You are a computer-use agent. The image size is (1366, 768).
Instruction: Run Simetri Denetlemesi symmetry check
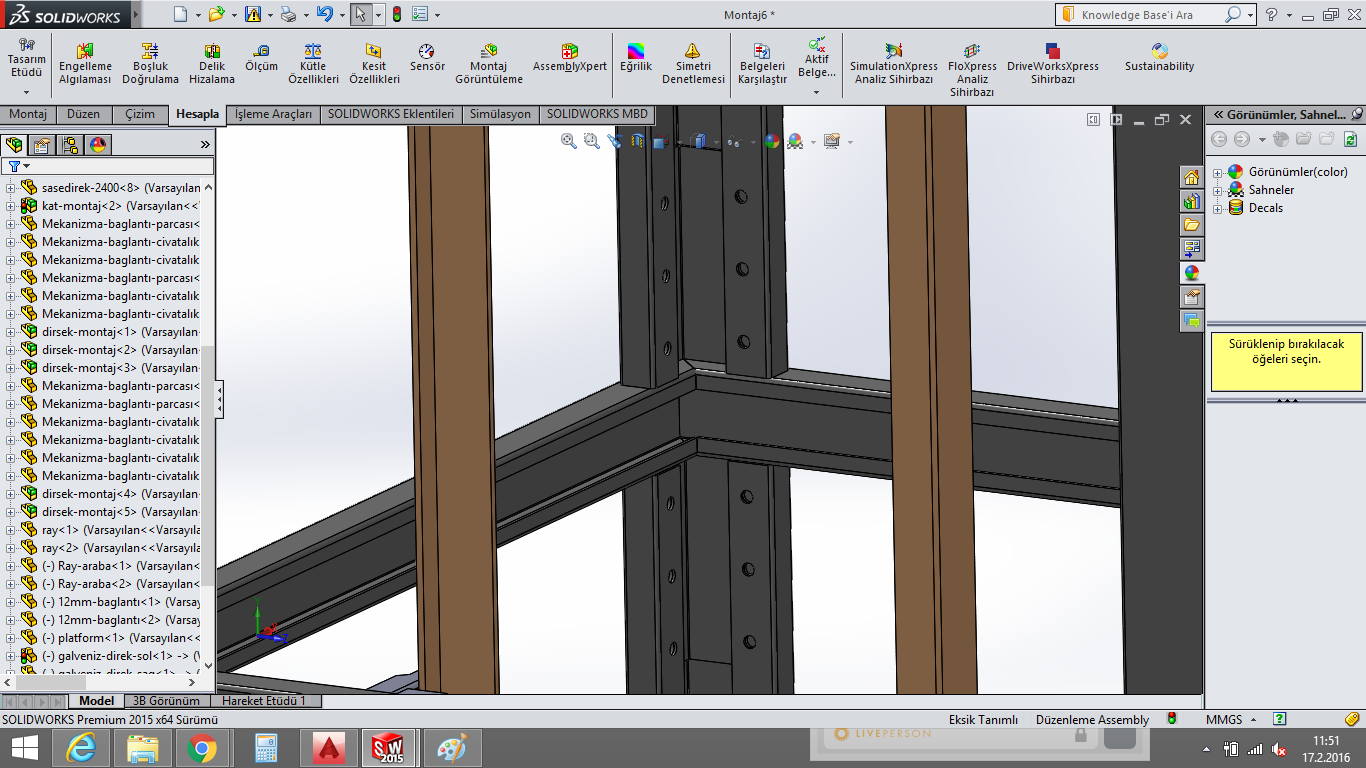pyautogui.click(x=693, y=64)
